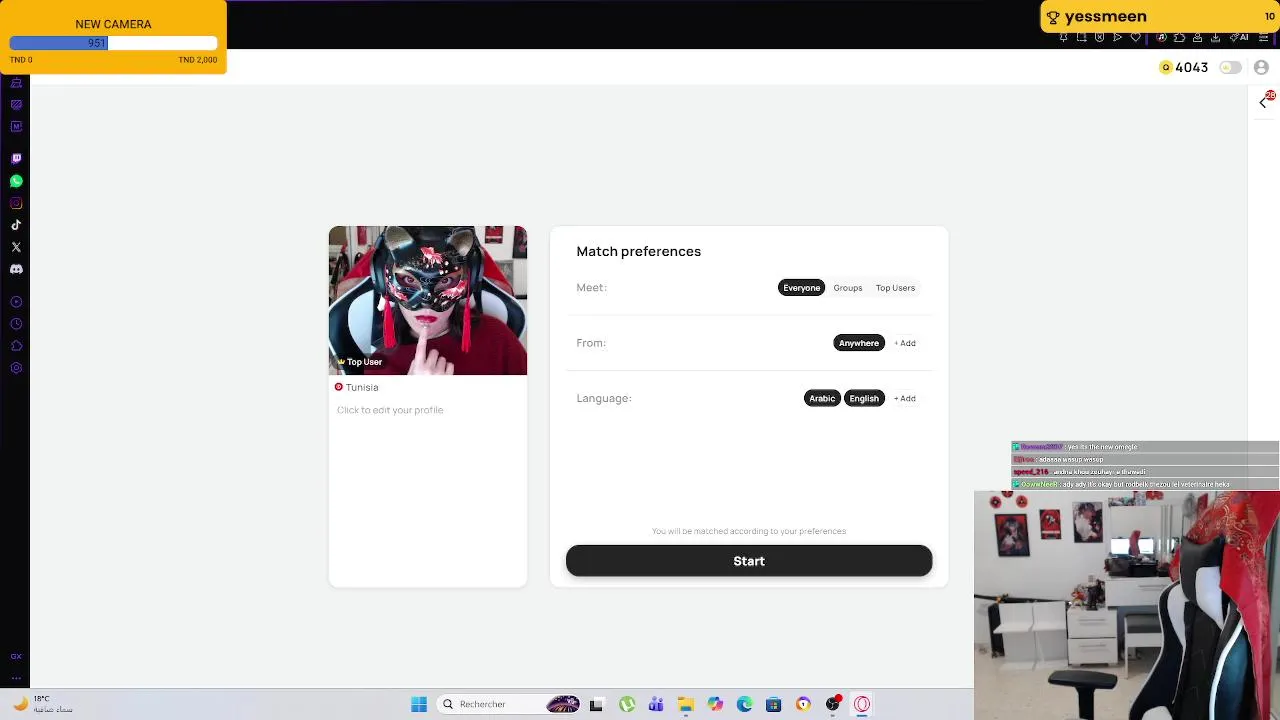Open OBS Studio from taskbar
The width and height of the screenshot is (1280, 720).
pyautogui.click(x=832, y=704)
